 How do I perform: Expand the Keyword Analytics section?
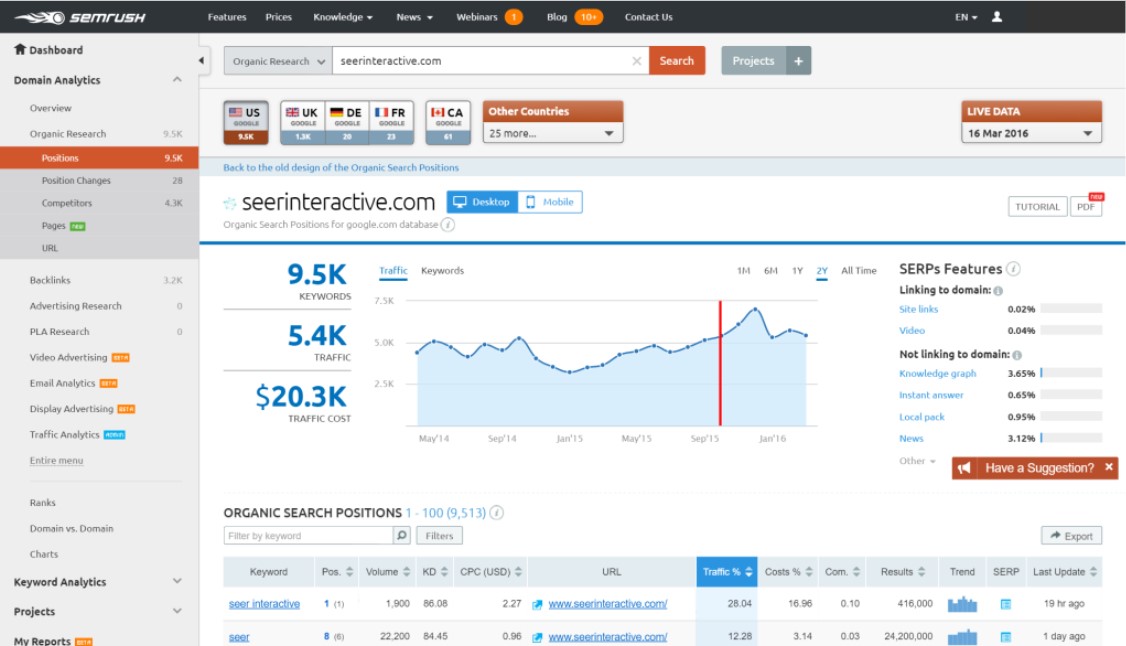click(x=177, y=581)
